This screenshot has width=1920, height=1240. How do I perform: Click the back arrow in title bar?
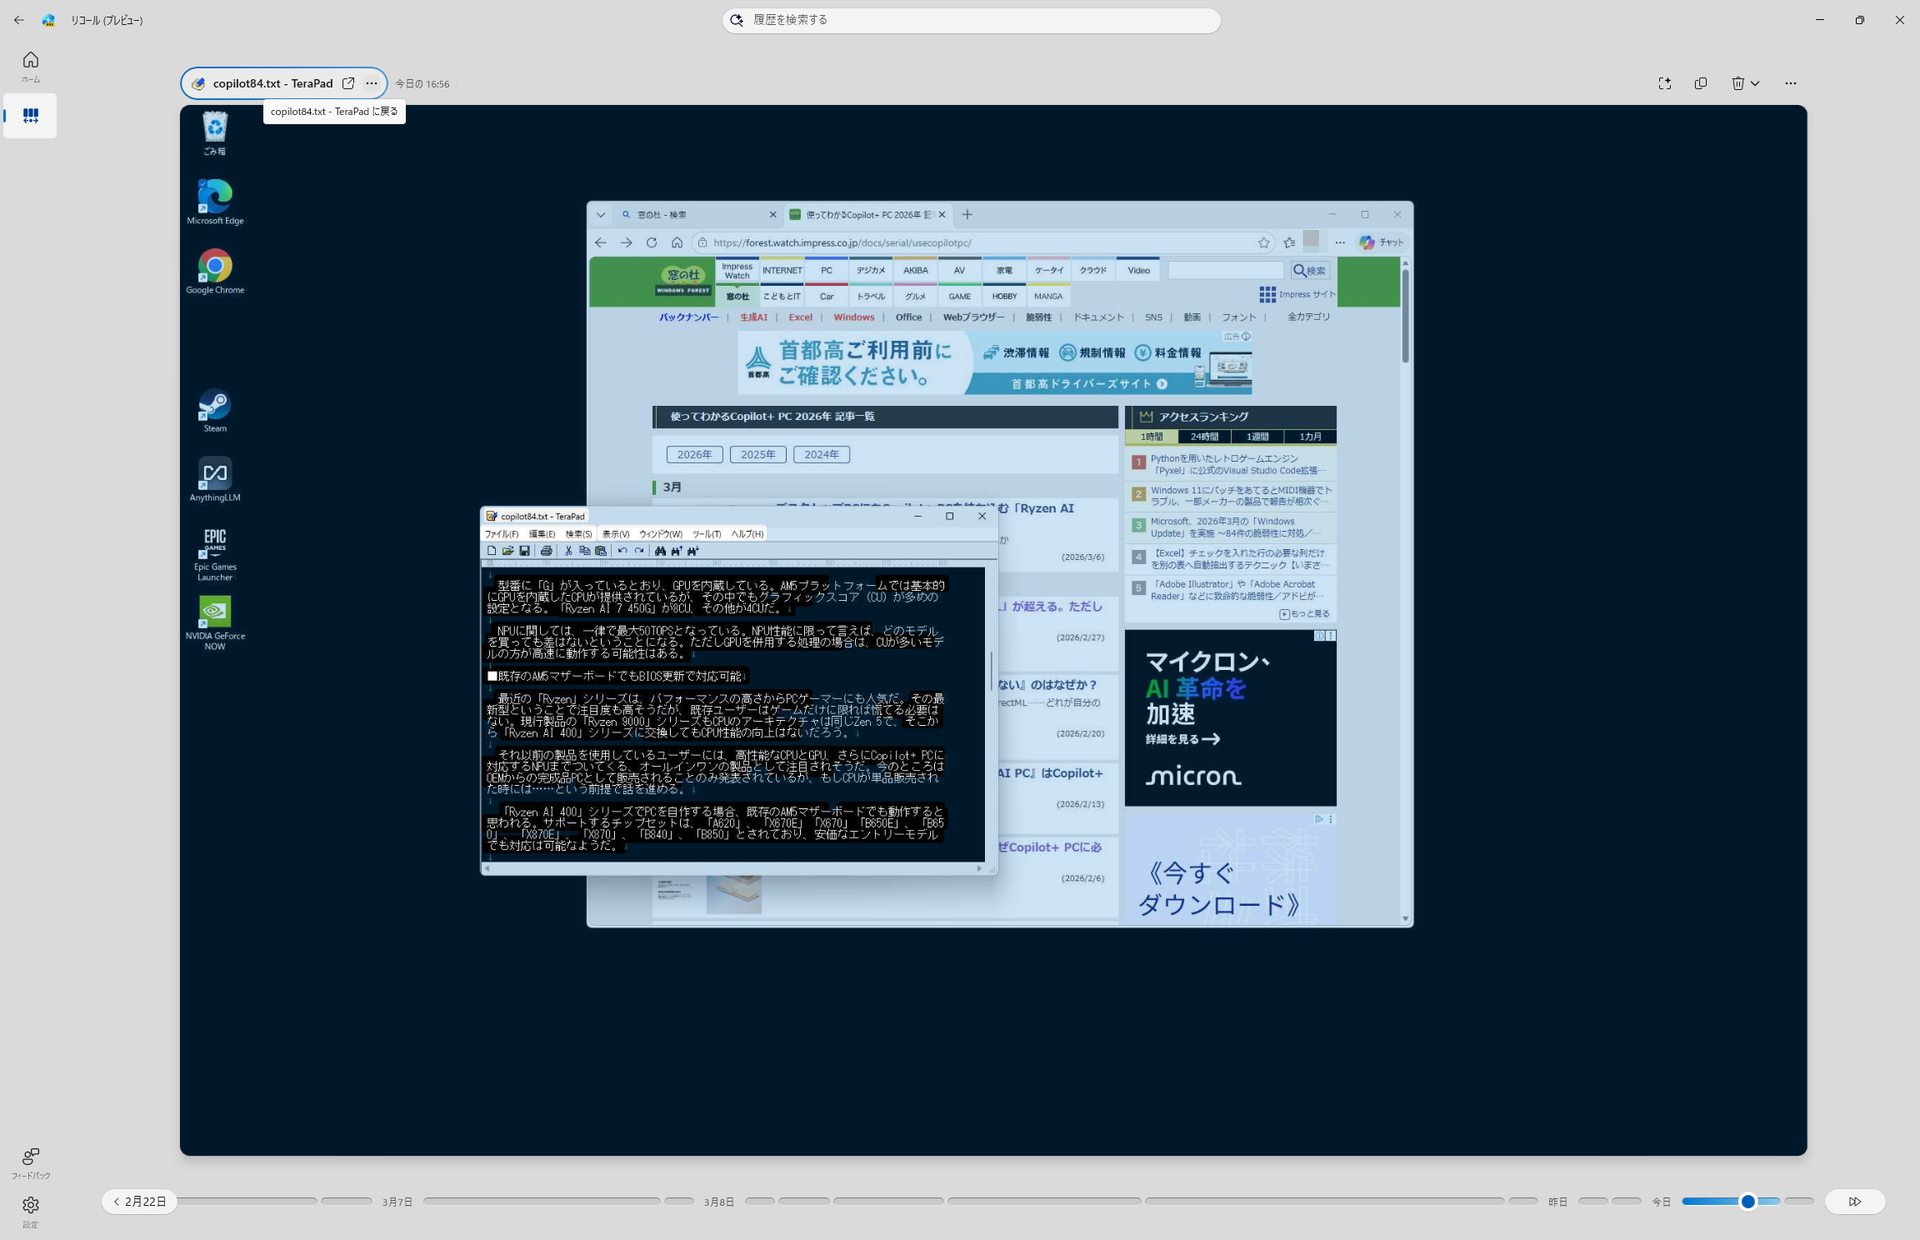(19, 20)
